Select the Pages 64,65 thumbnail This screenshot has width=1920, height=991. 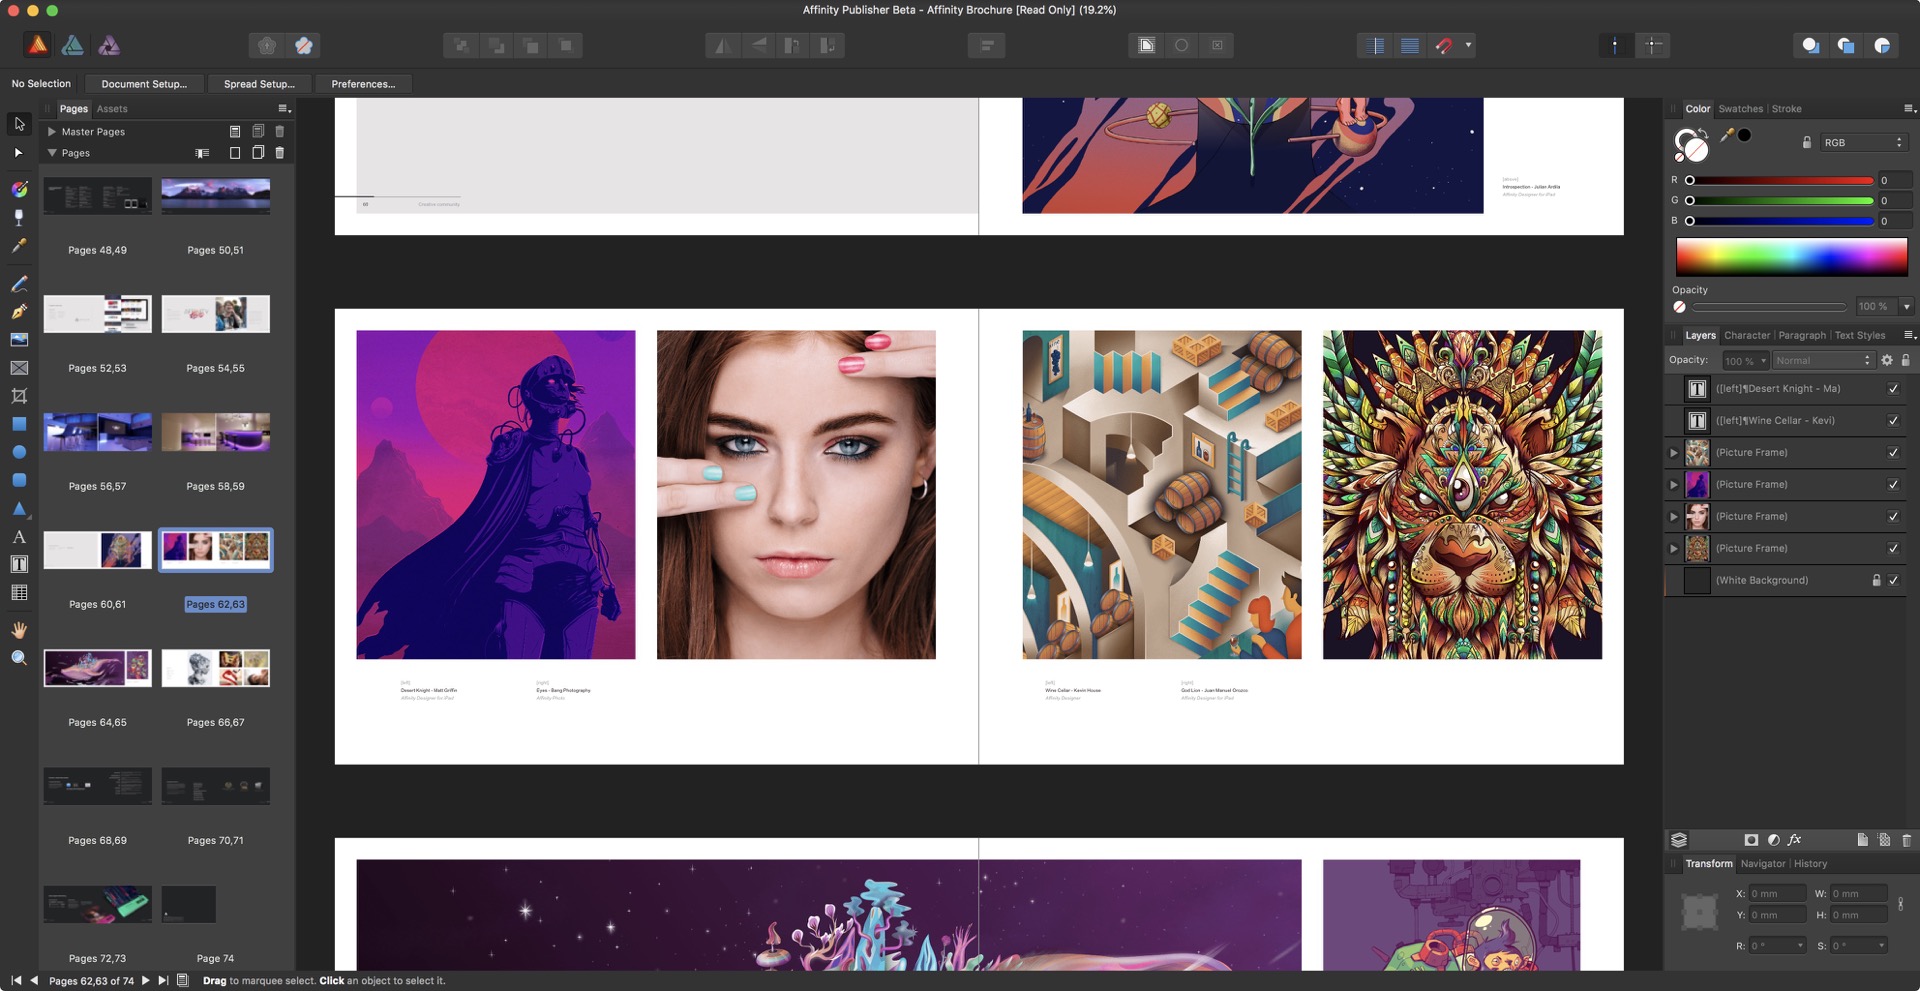pyautogui.click(x=98, y=668)
